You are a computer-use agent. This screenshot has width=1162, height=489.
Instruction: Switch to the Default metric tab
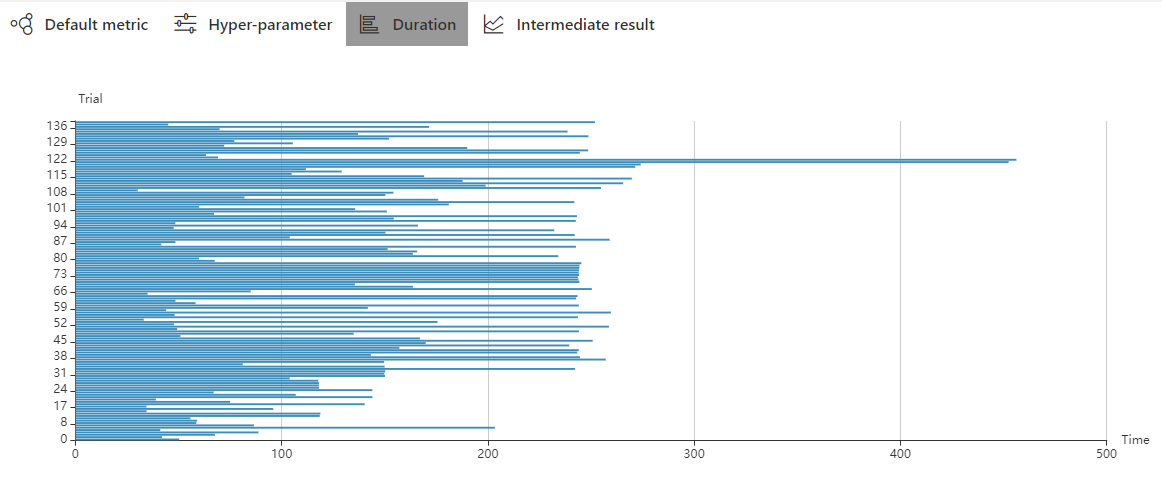(96, 24)
